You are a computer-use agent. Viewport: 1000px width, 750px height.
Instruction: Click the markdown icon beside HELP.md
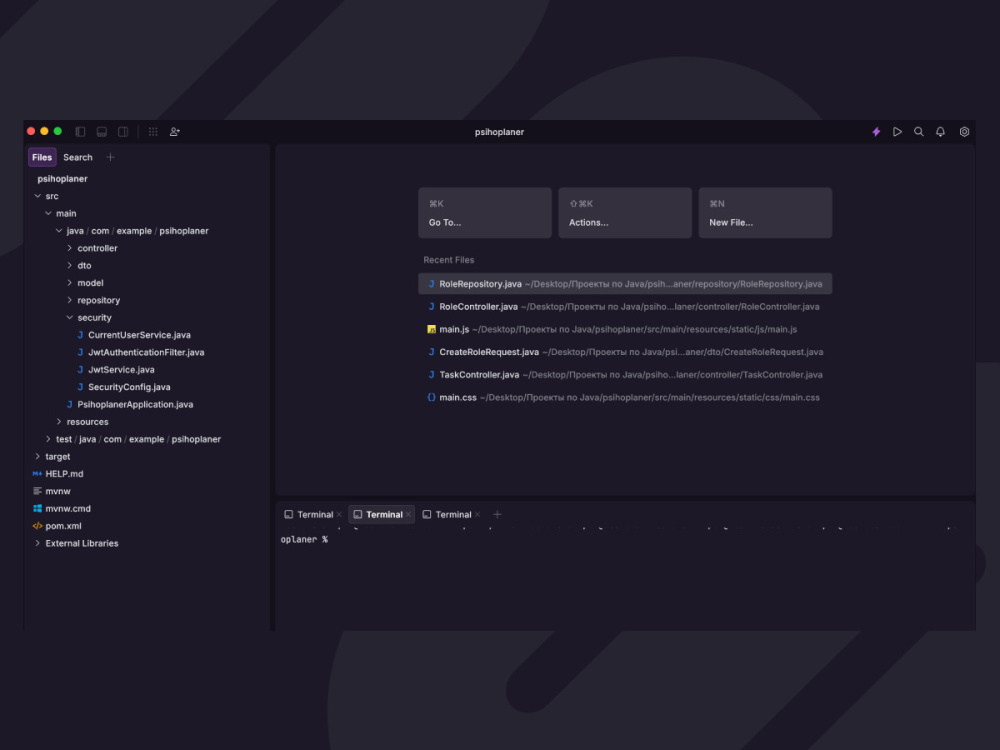click(x=38, y=474)
